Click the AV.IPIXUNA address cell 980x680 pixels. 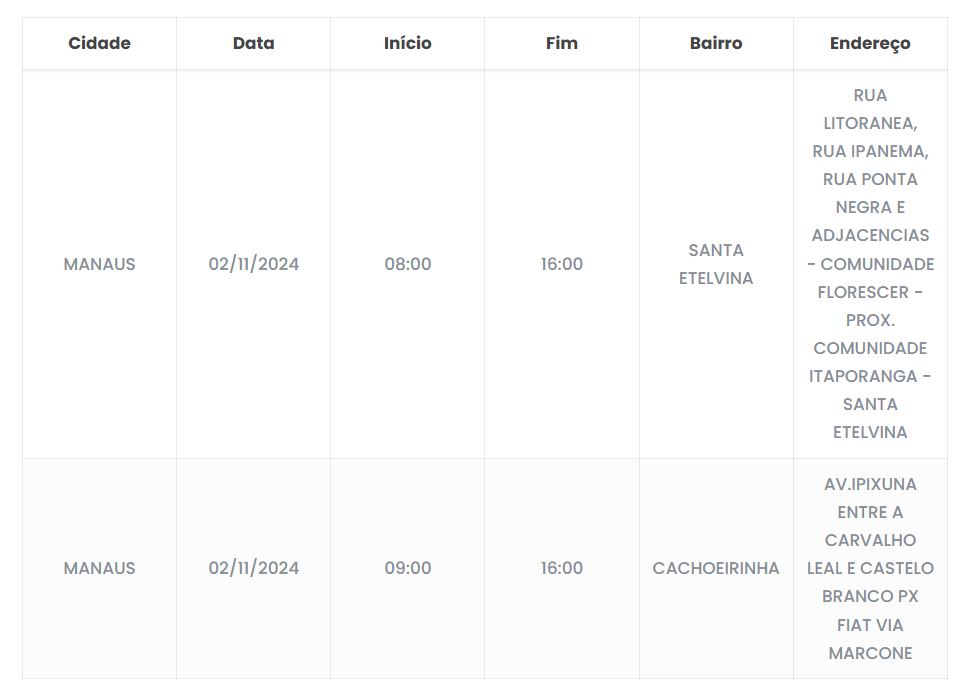[870, 484]
